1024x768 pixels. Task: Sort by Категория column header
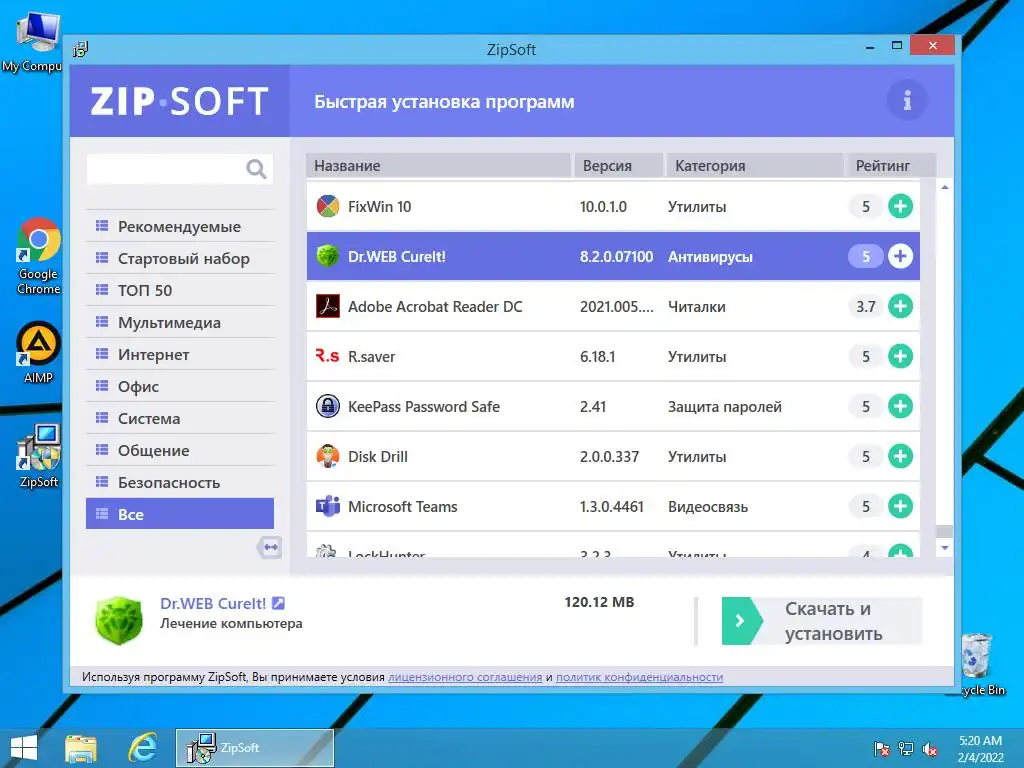tap(754, 166)
